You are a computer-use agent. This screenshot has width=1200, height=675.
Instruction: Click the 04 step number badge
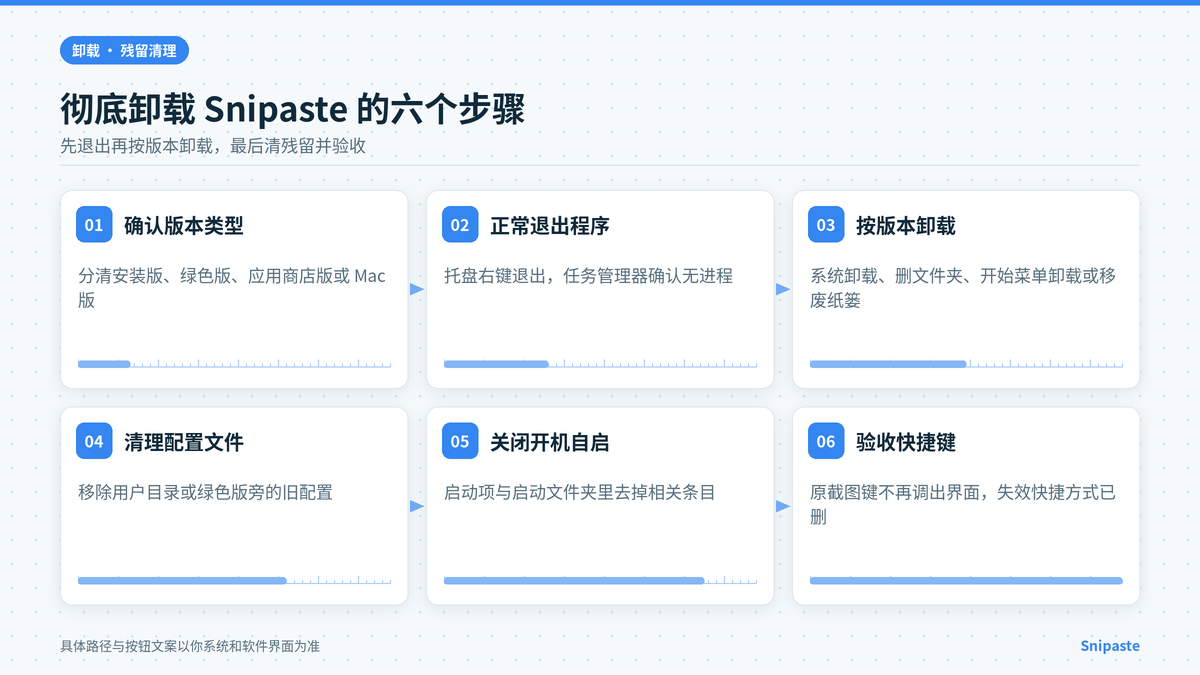[x=94, y=441]
